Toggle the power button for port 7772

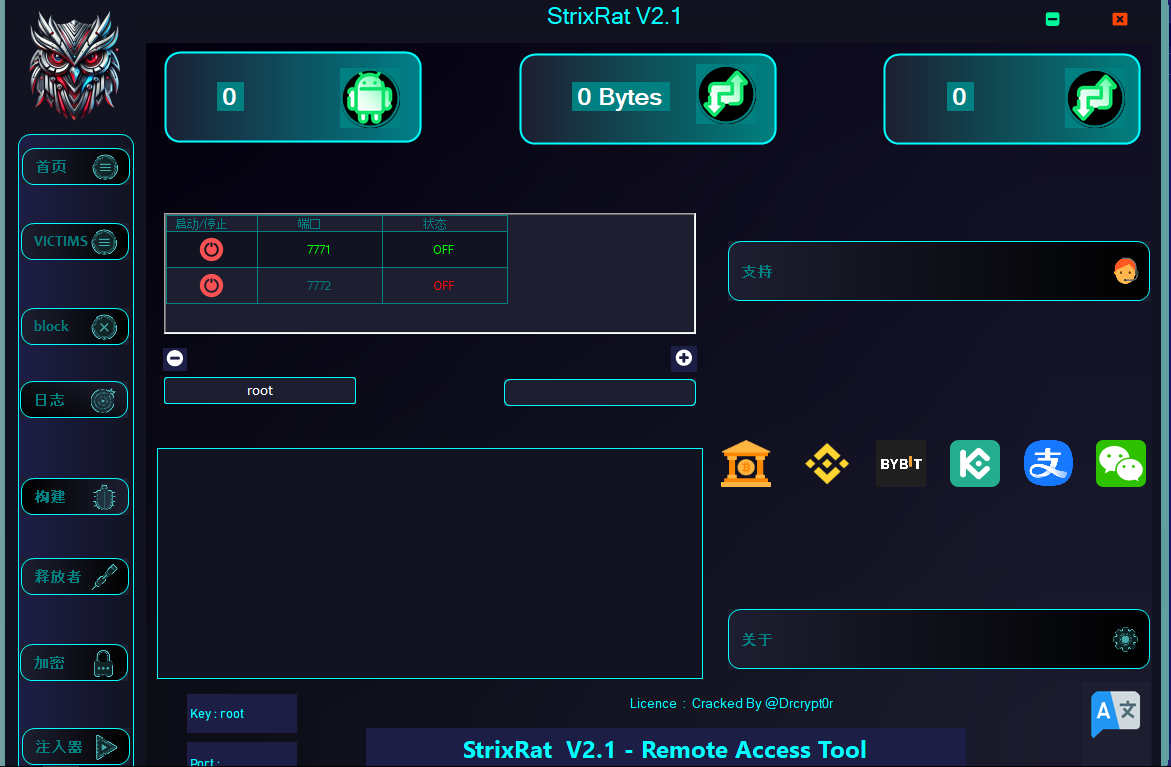pyautogui.click(x=211, y=285)
